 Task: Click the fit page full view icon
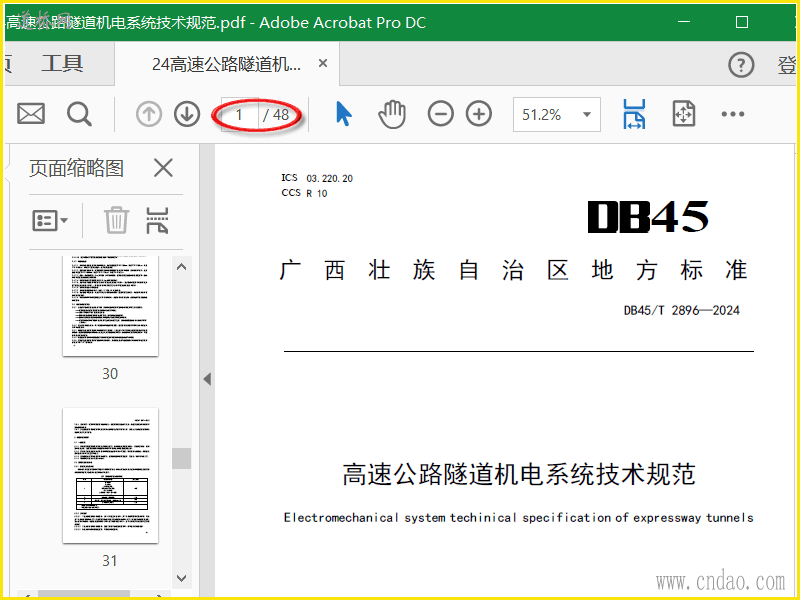tap(684, 114)
